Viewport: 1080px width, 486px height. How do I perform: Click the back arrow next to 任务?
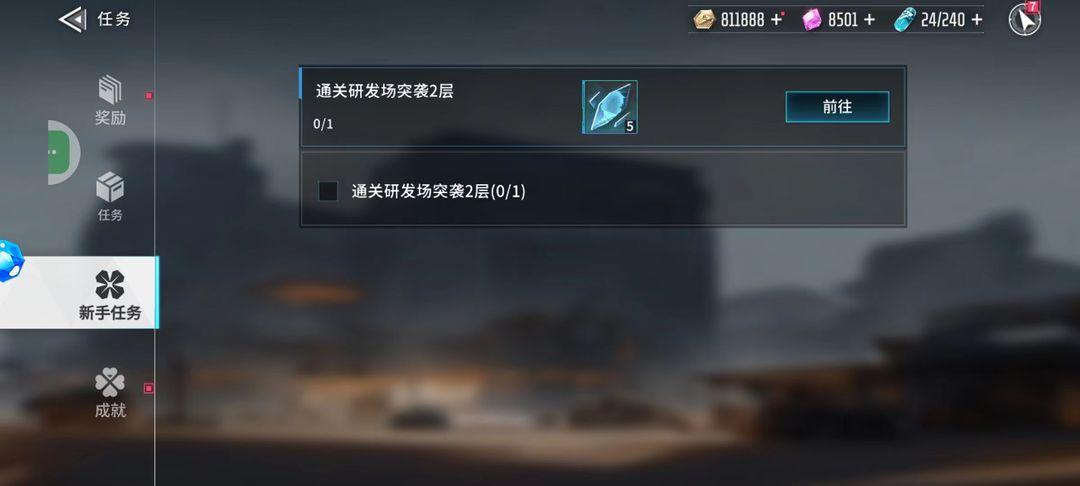[x=72, y=19]
